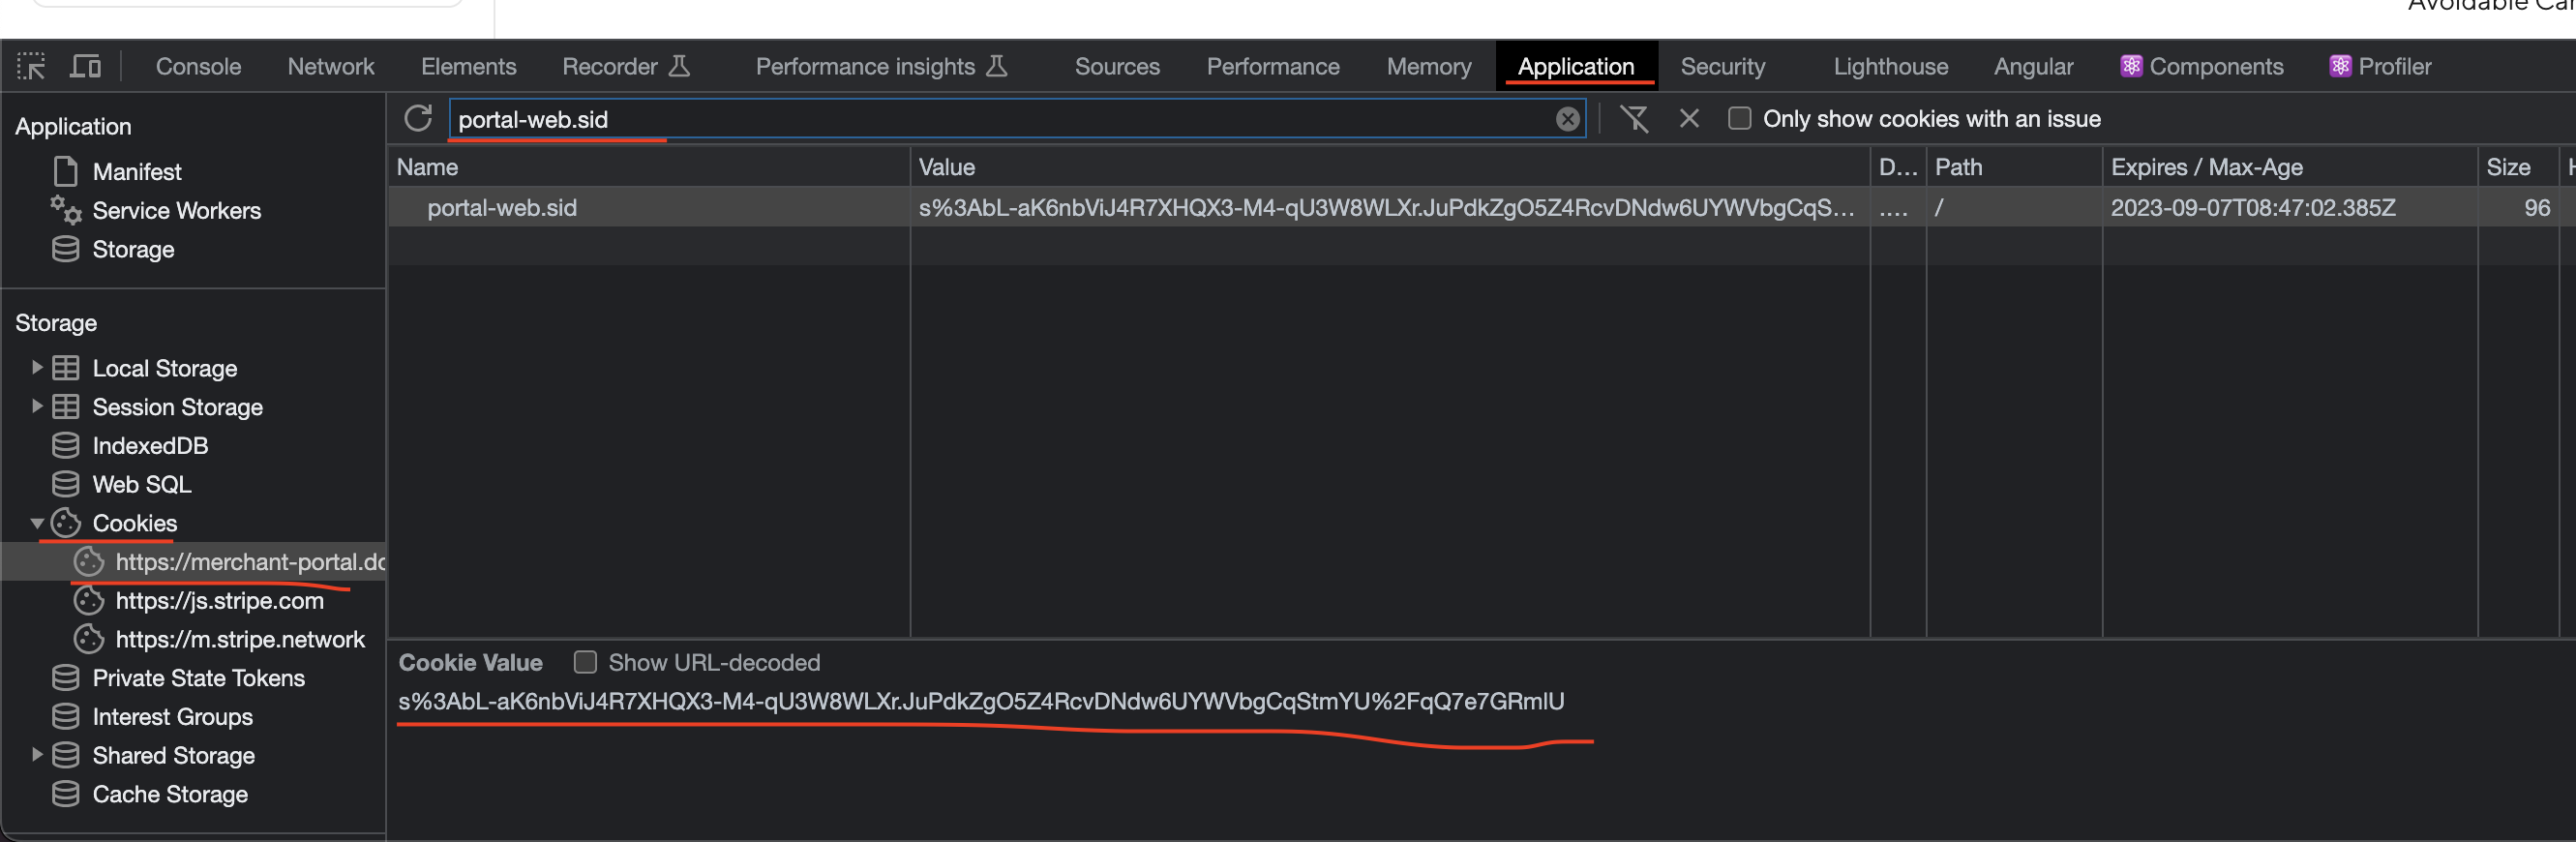This screenshot has width=2576, height=842.
Task: Open the Manifest item in sidebar
Action: 136,172
